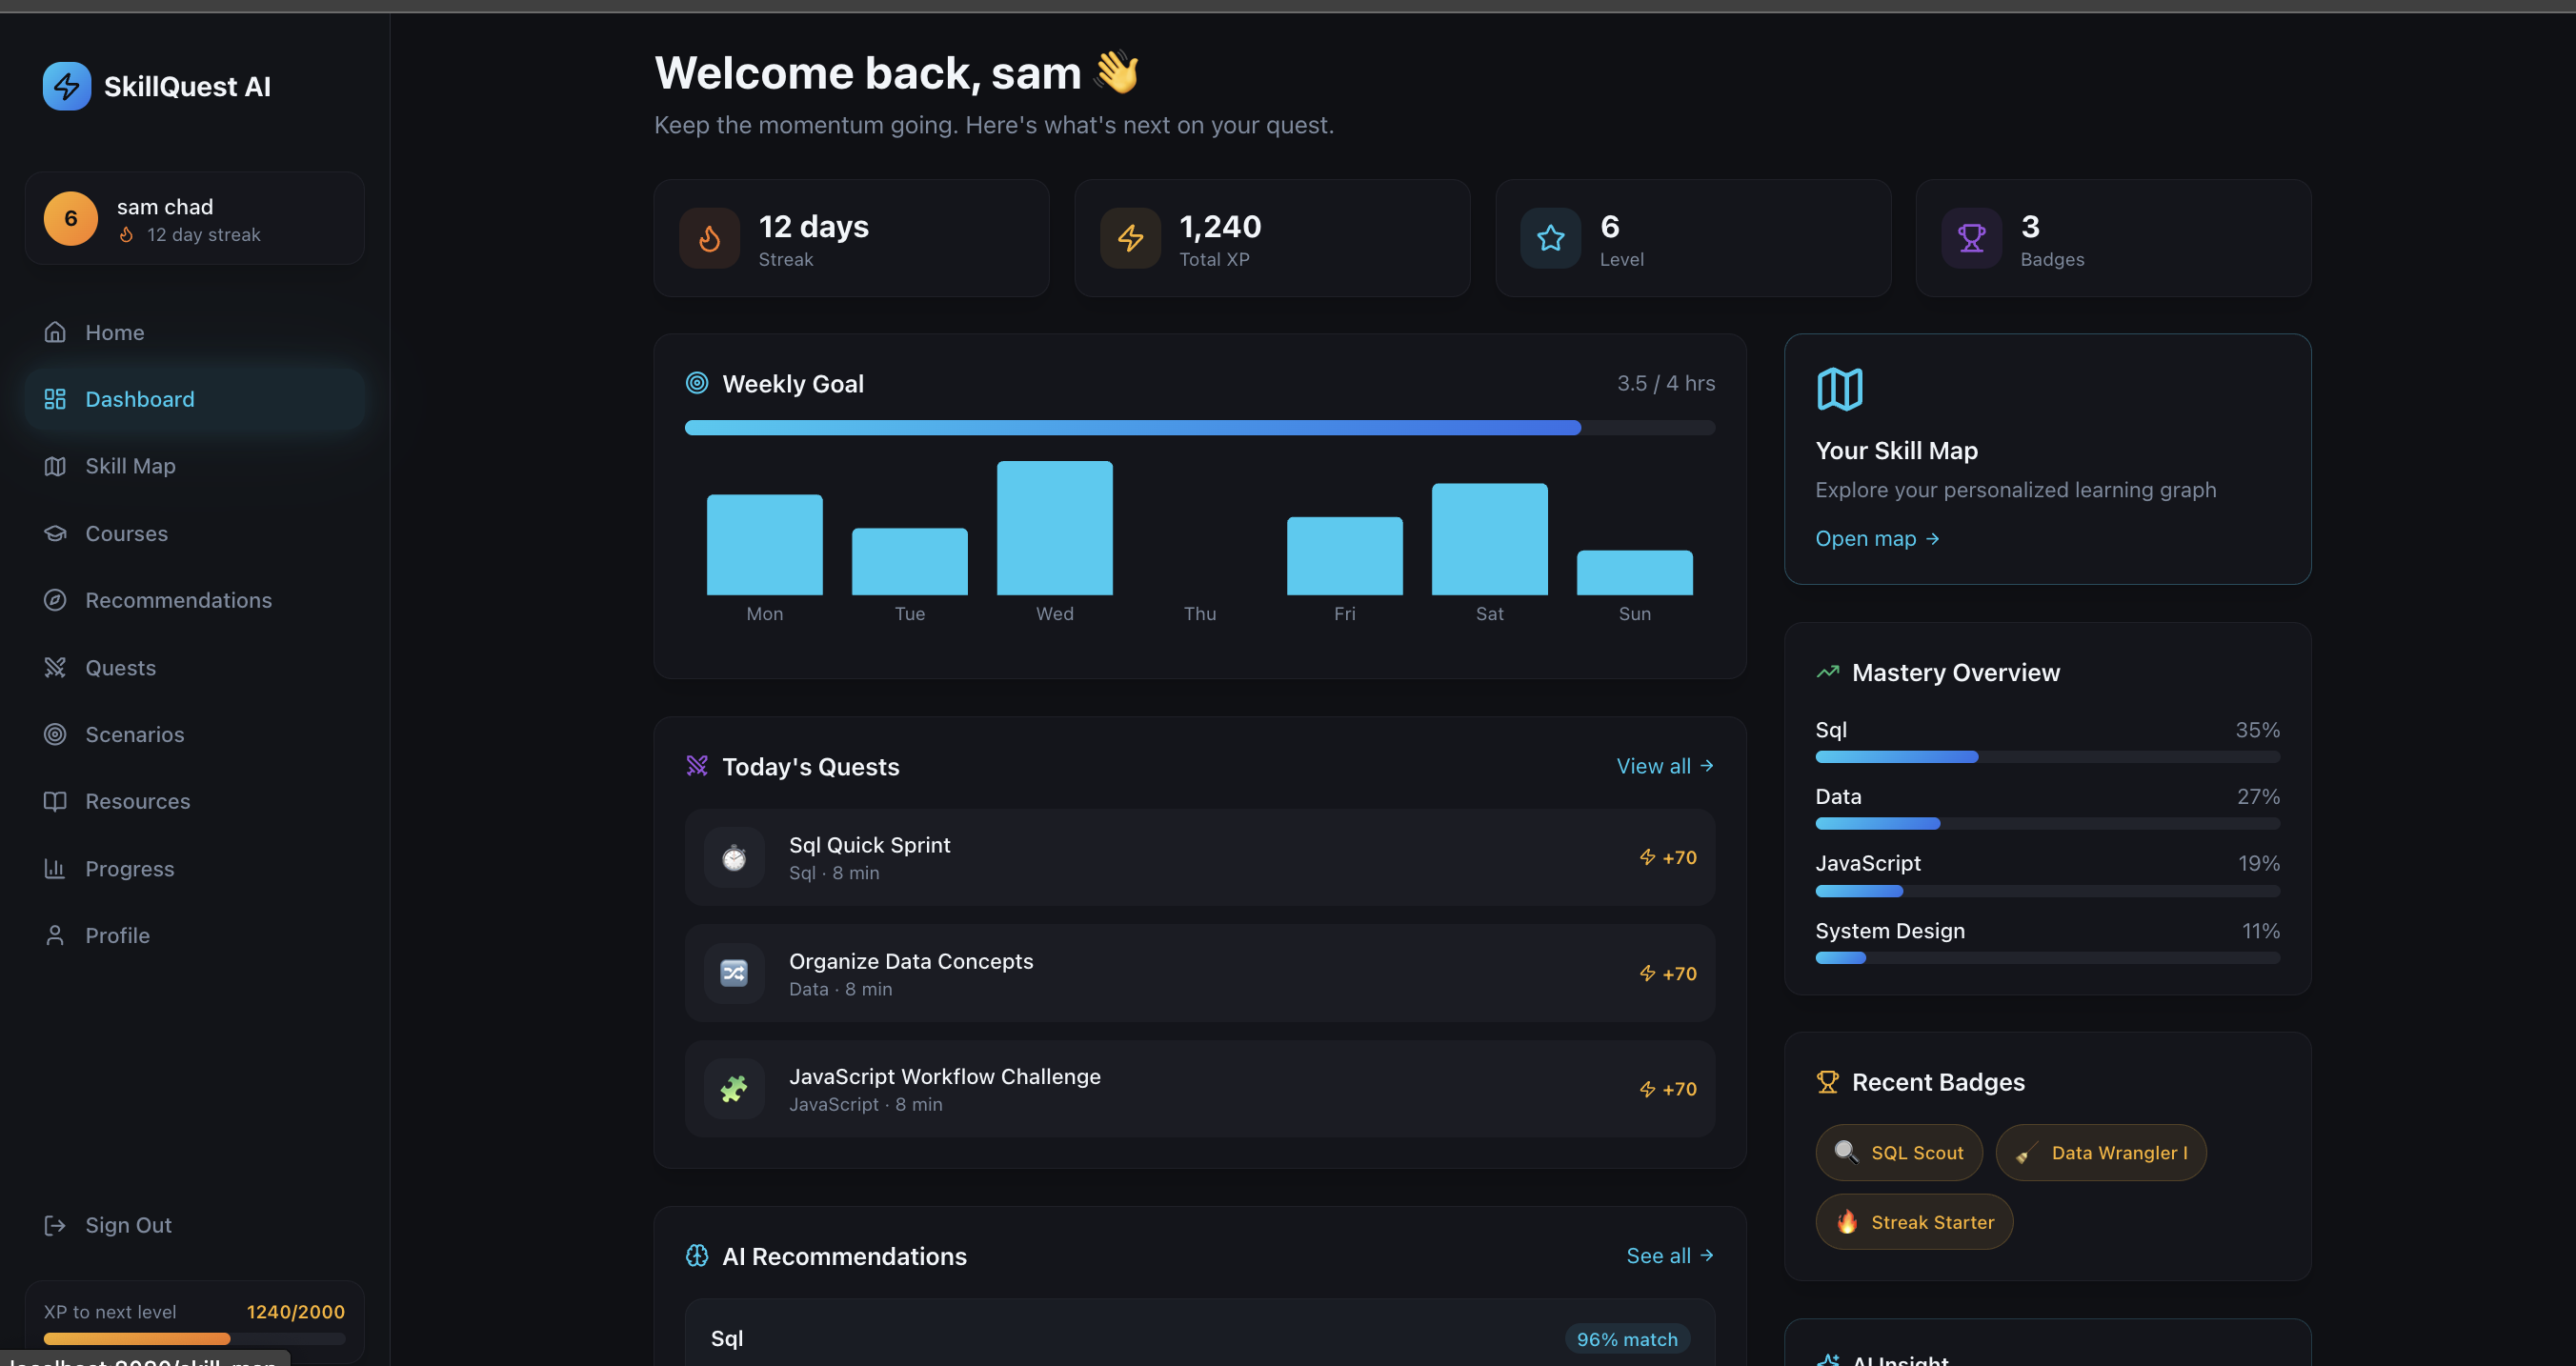Click the Weekly Goal progress bar
2576x1366 pixels.
coord(1199,428)
